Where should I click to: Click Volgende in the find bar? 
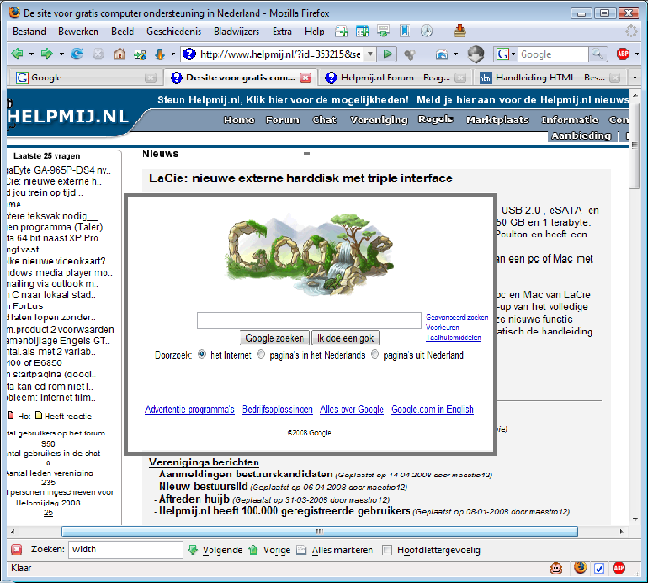216,550
